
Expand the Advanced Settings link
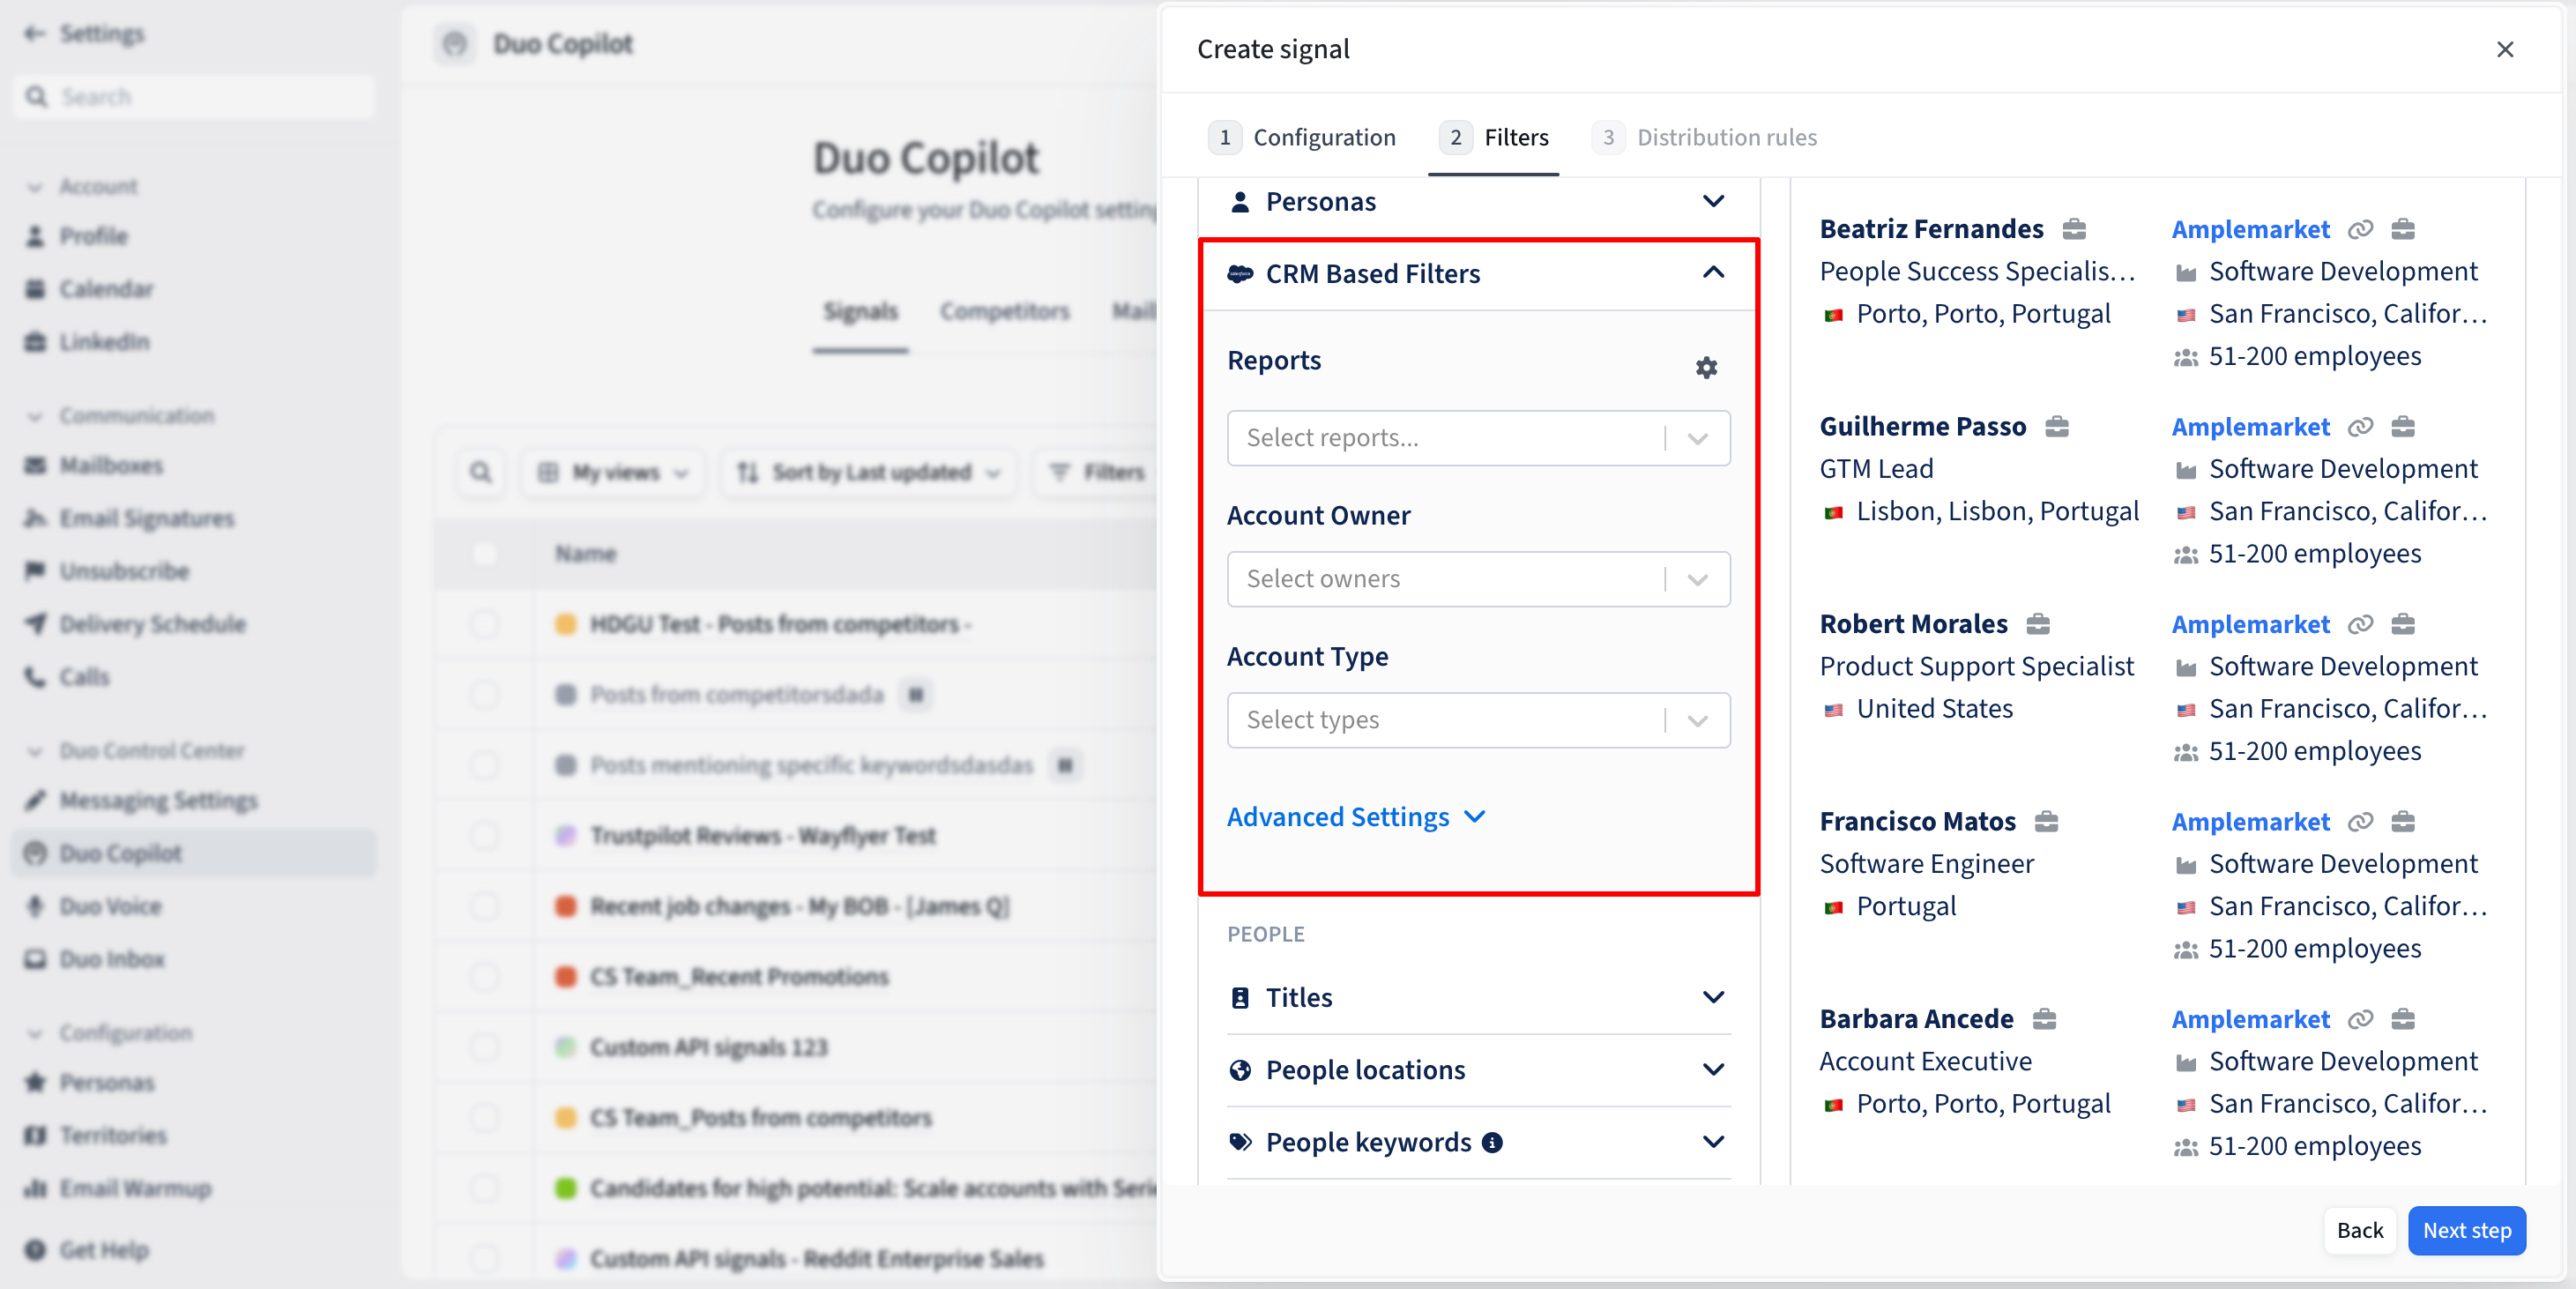tap(1356, 817)
